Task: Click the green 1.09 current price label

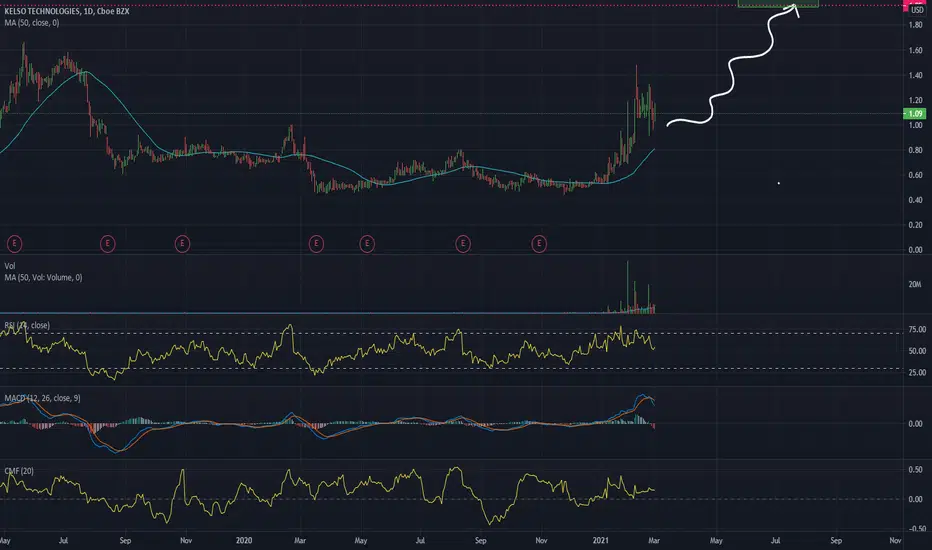Action: (x=914, y=114)
